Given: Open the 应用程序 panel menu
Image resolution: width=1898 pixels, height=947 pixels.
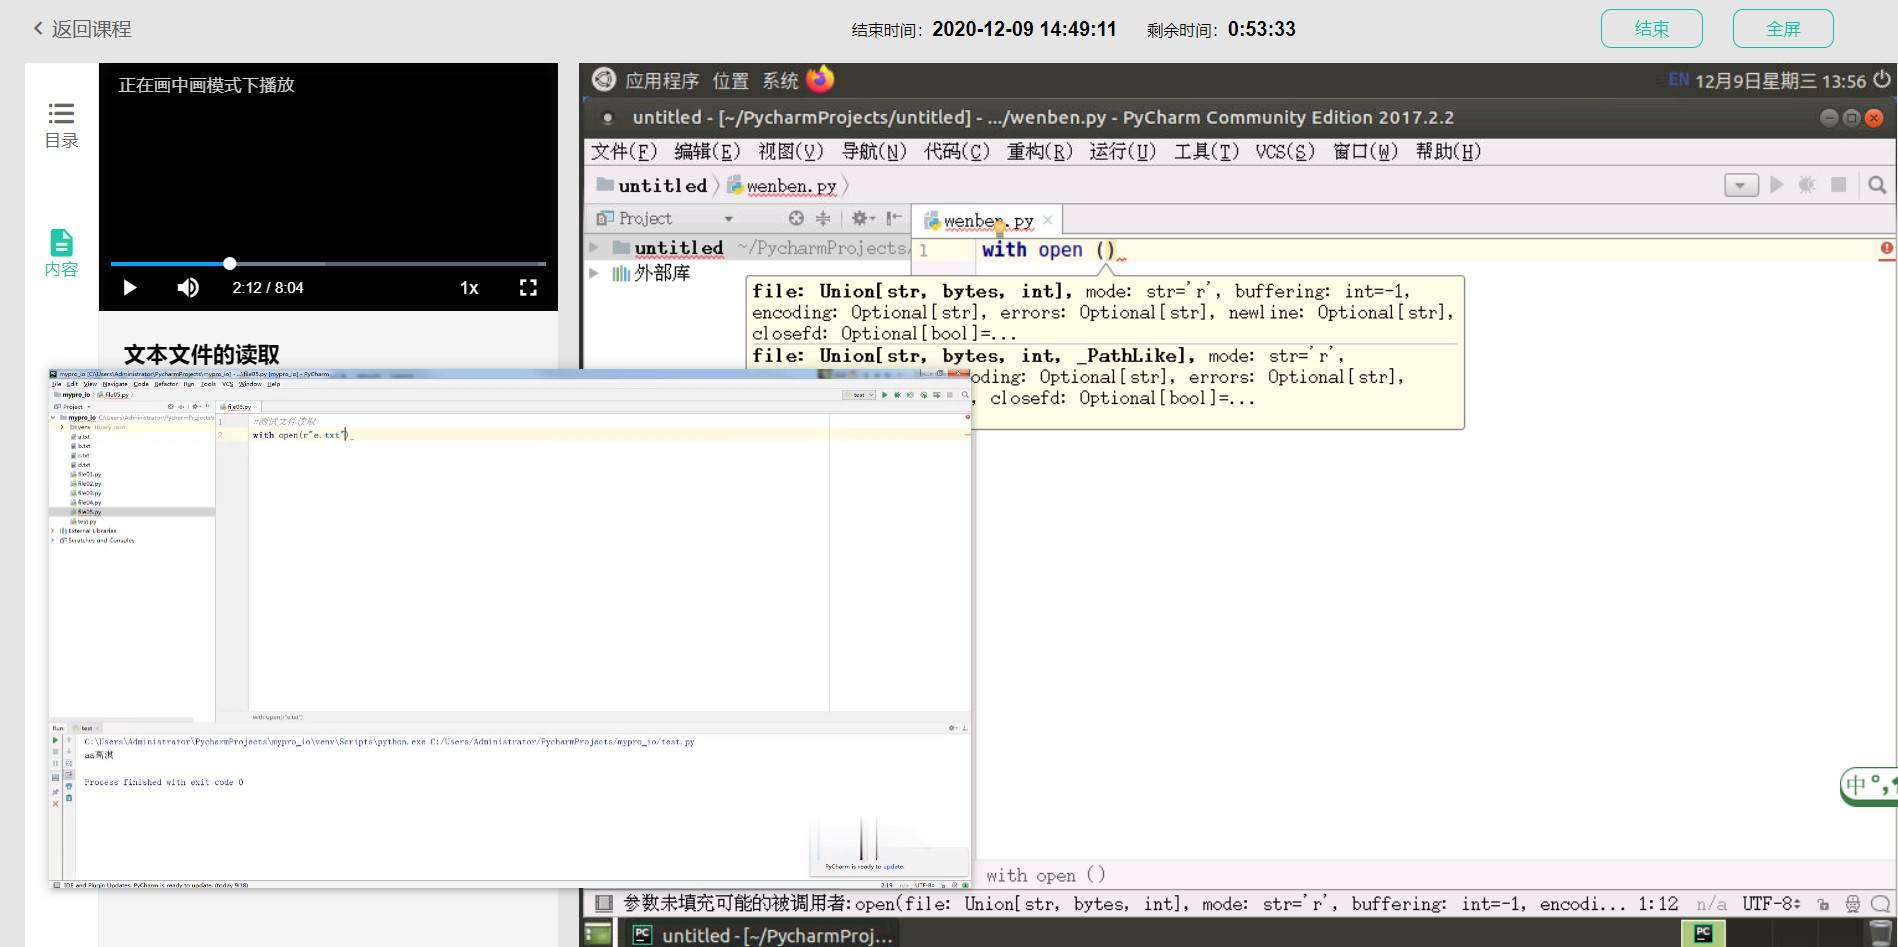Looking at the screenshot, I should pos(661,81).
